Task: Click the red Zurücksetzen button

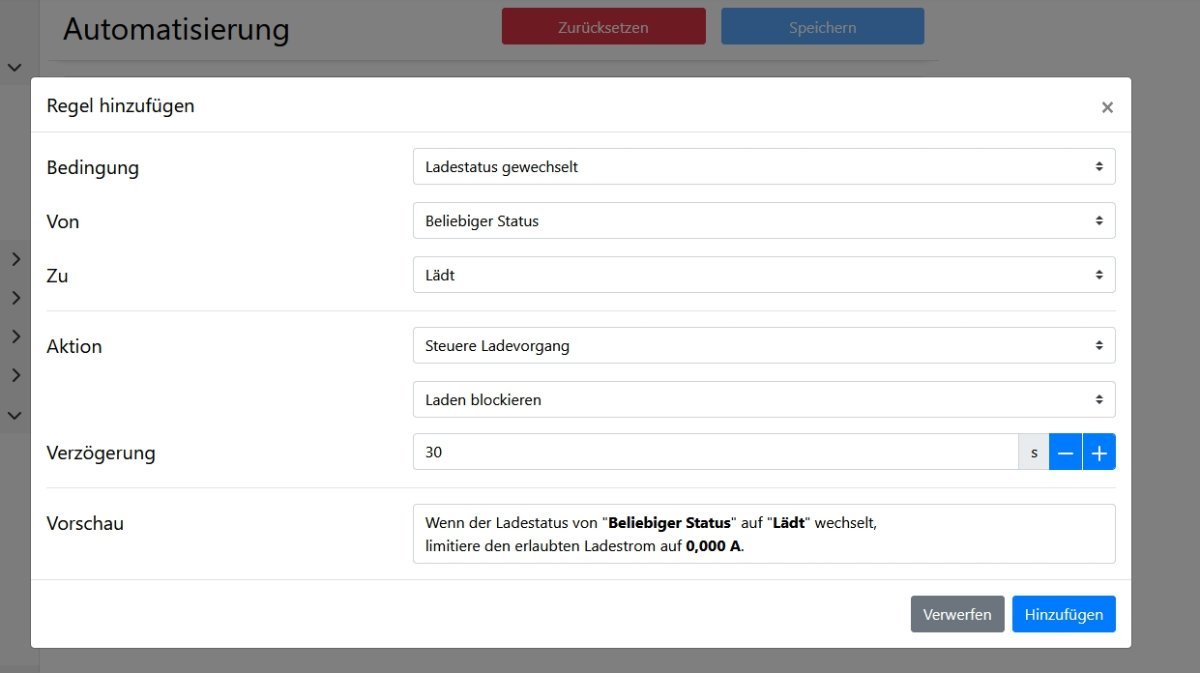Action: (604, 27)
